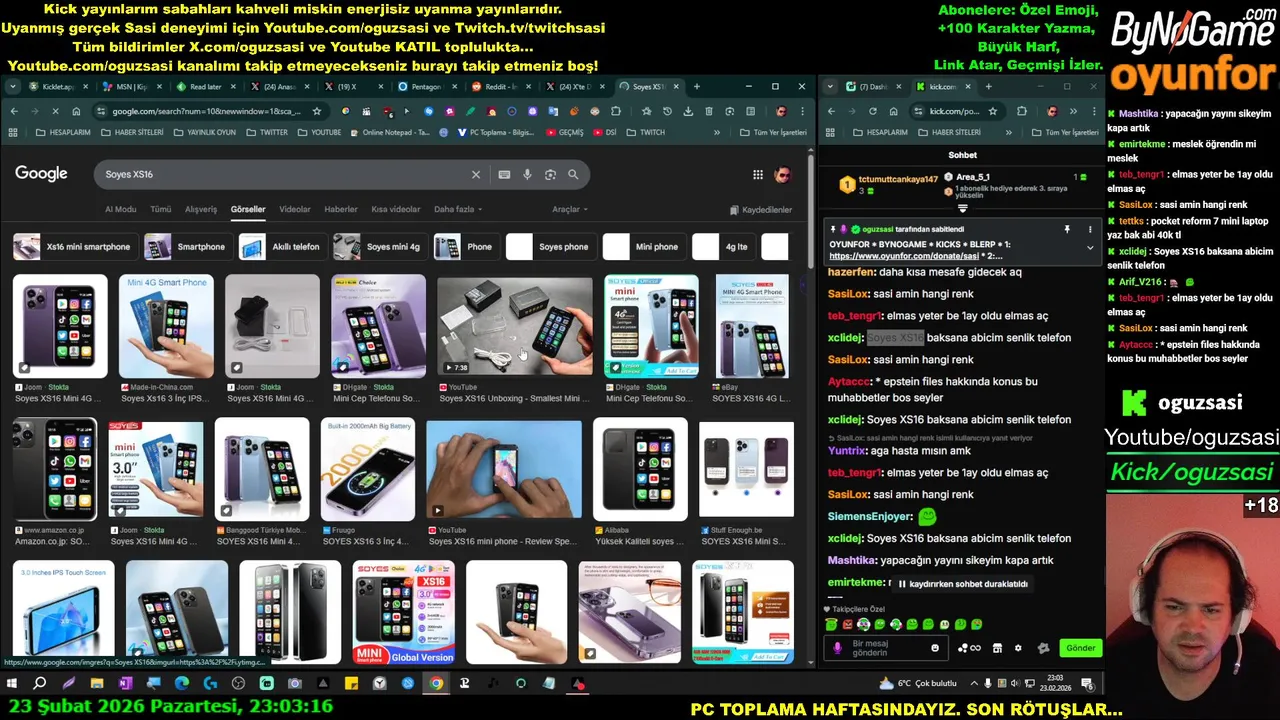This screenshot has height=720, width=1280.
Task: Open Amazon.co.jp Soyes image result
Action: (x=55, y=469)
